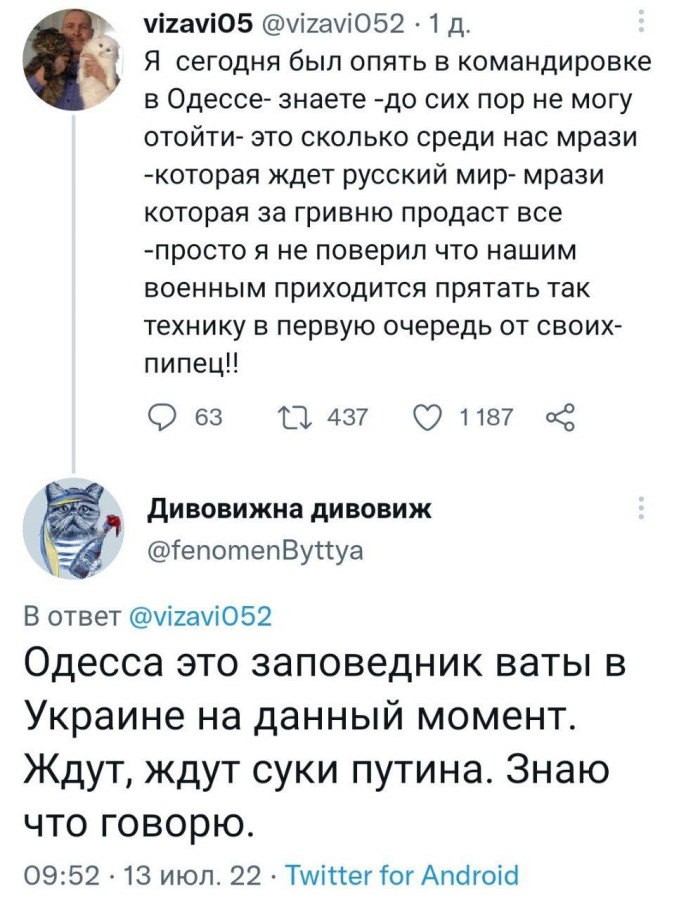Like the tweet with 1 187 hearts
The image size is (679, 900).
click(x=428, y=417)
